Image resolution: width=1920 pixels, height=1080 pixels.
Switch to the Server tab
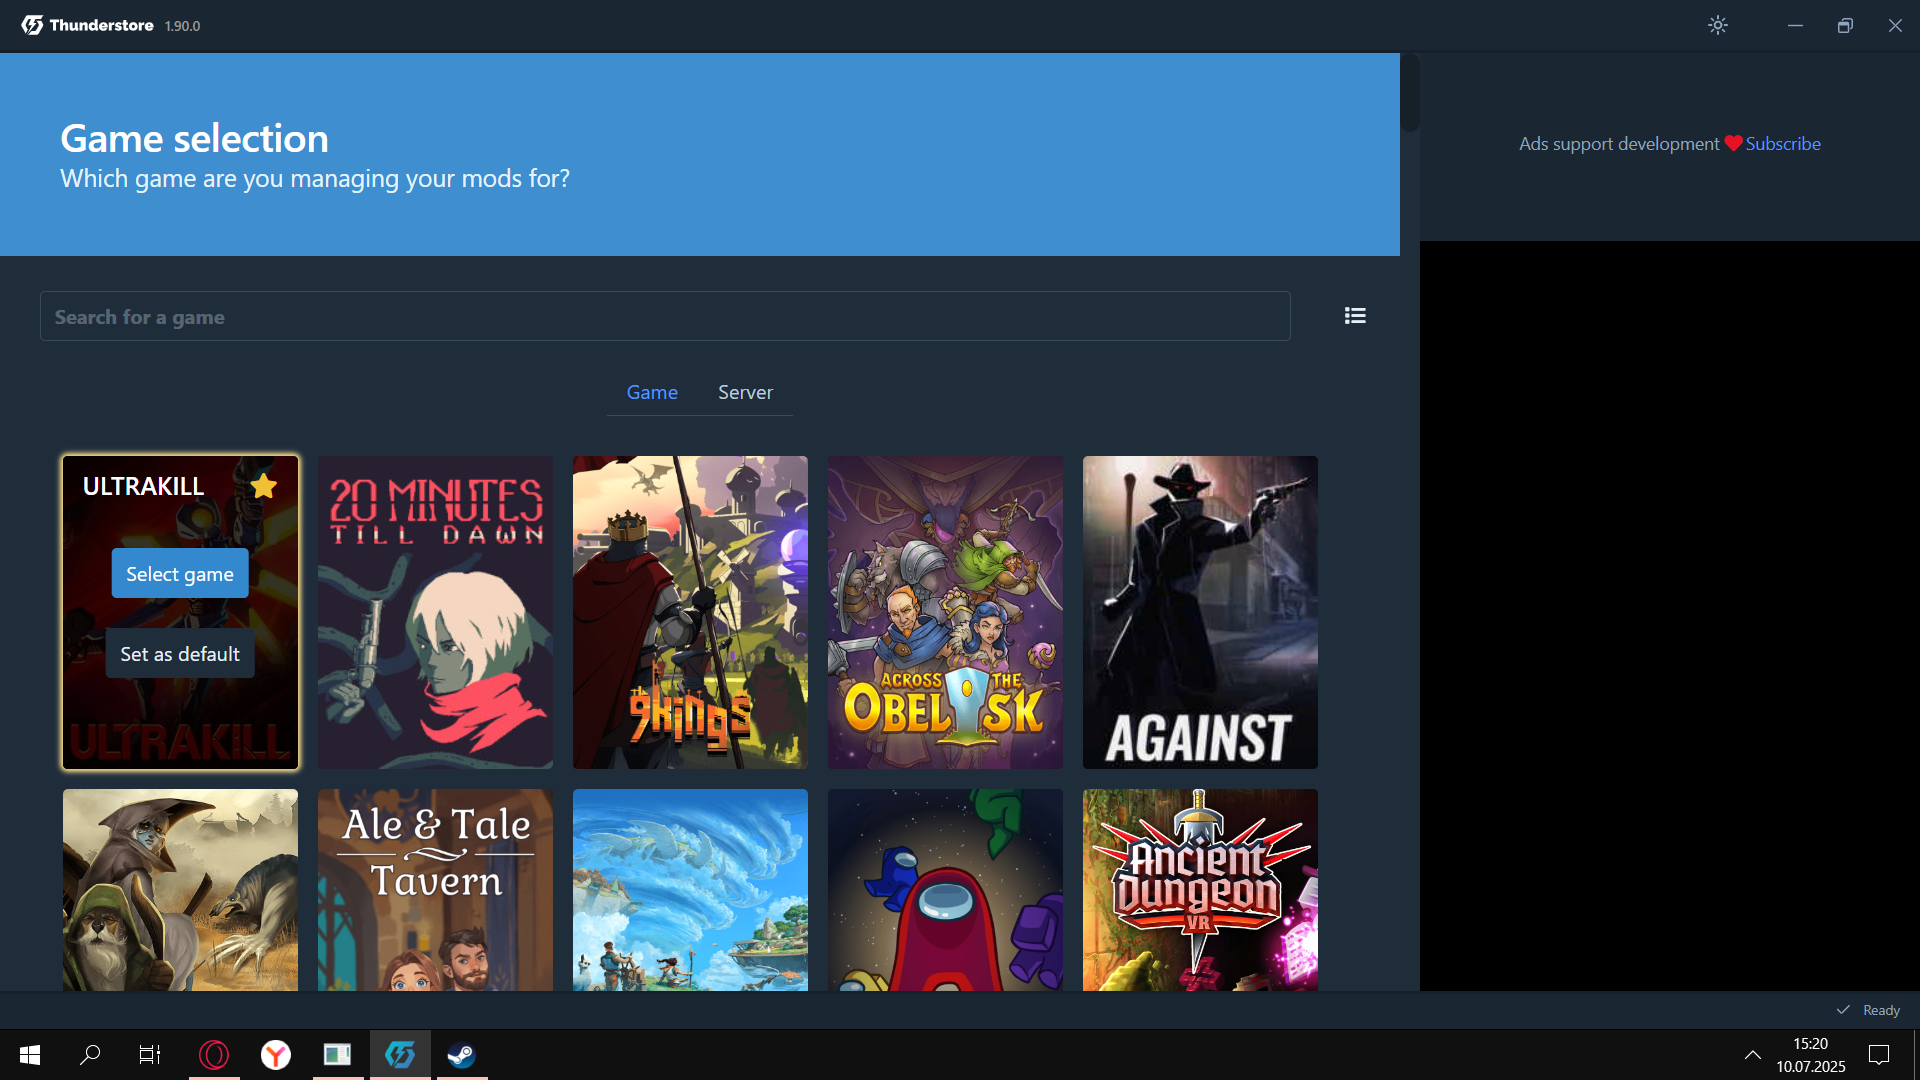click(745, 393)
